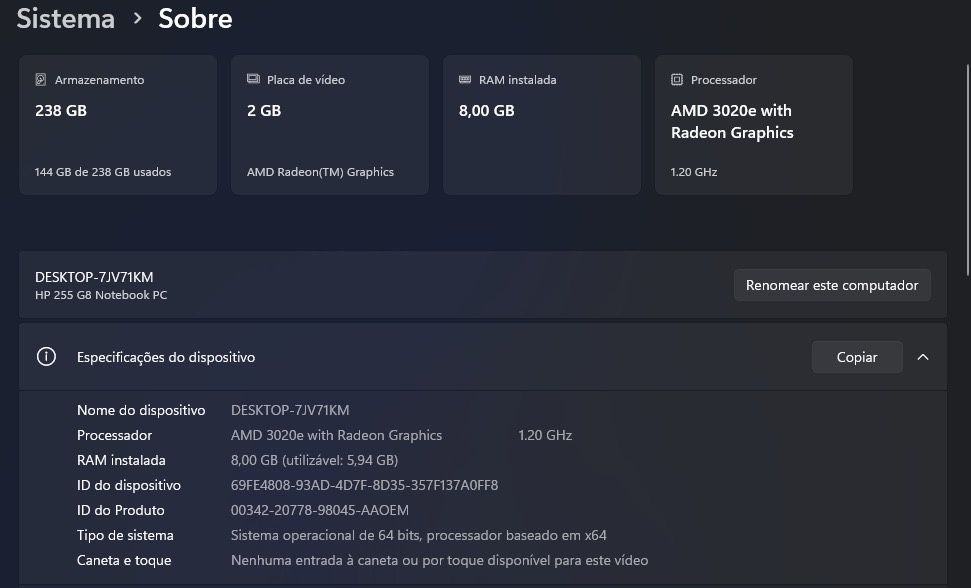The height and width of the screenshot is (588, 971).
Task: Click the video card icon beside Placa de vídeo
Action: click(253, 79)
